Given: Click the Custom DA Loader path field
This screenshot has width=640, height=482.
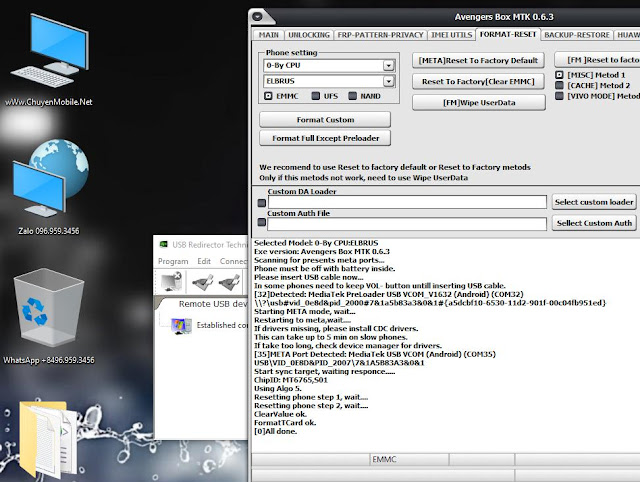Looking at the screenshot, I should point(407,202).
